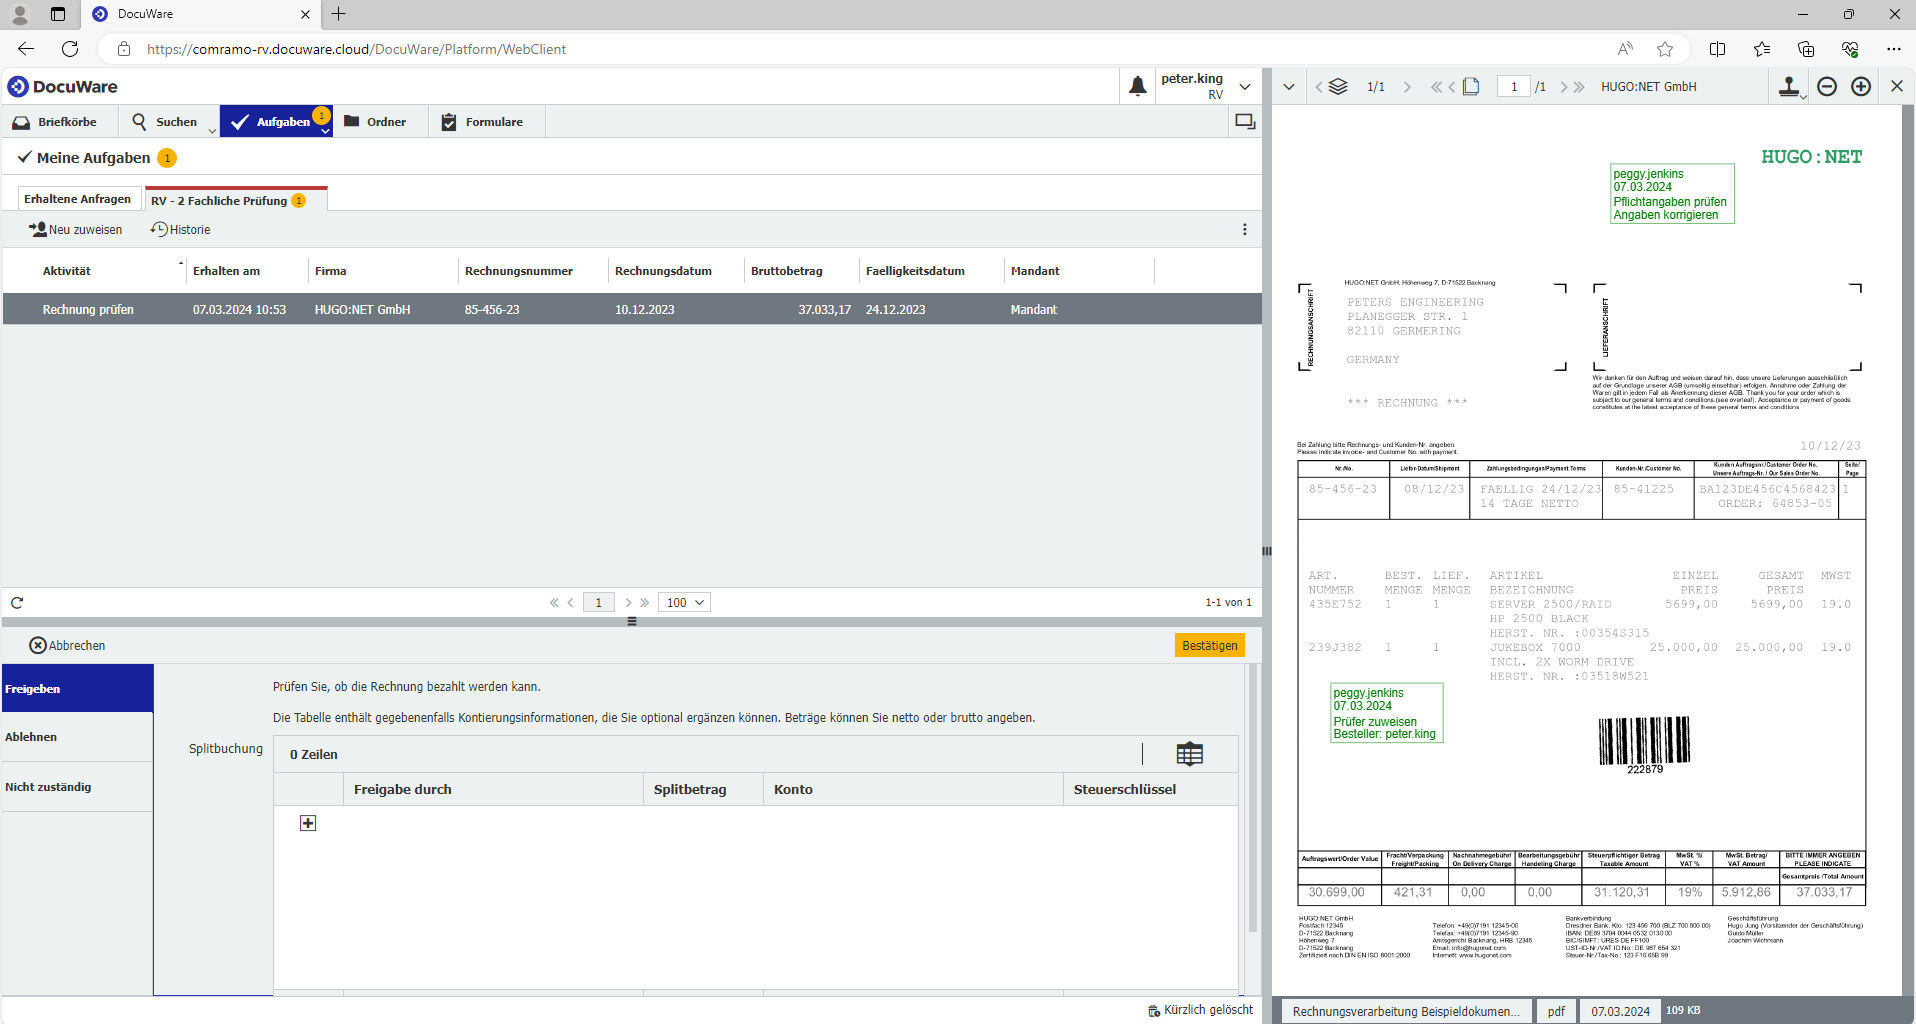The width and height of the screenshot is (1916, 1024).
Task: Click the task list page number field
Action: (599, 603)
